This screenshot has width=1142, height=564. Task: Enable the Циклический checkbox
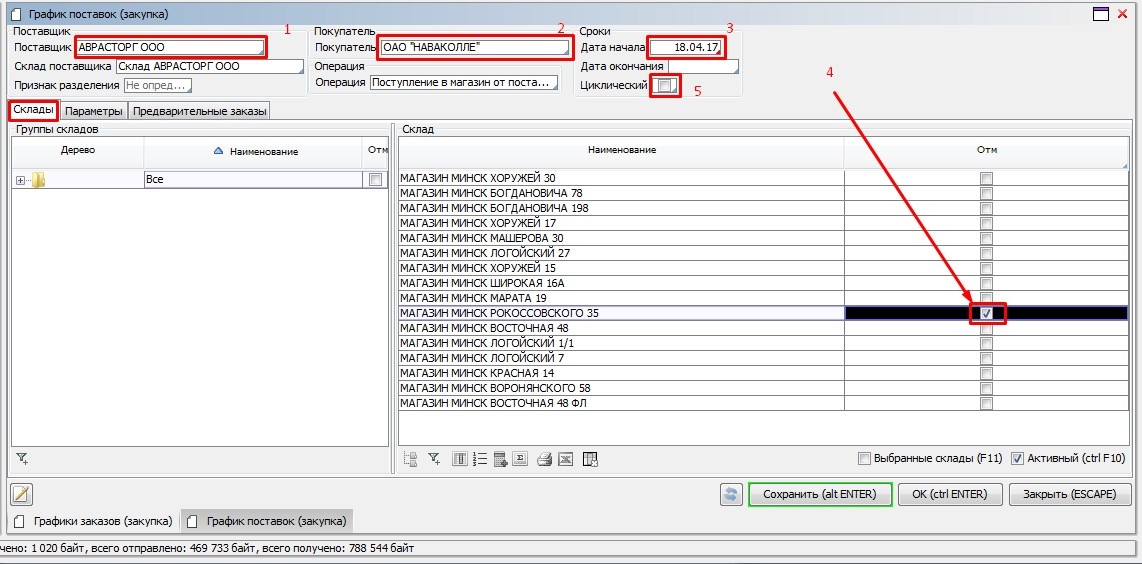665,86
